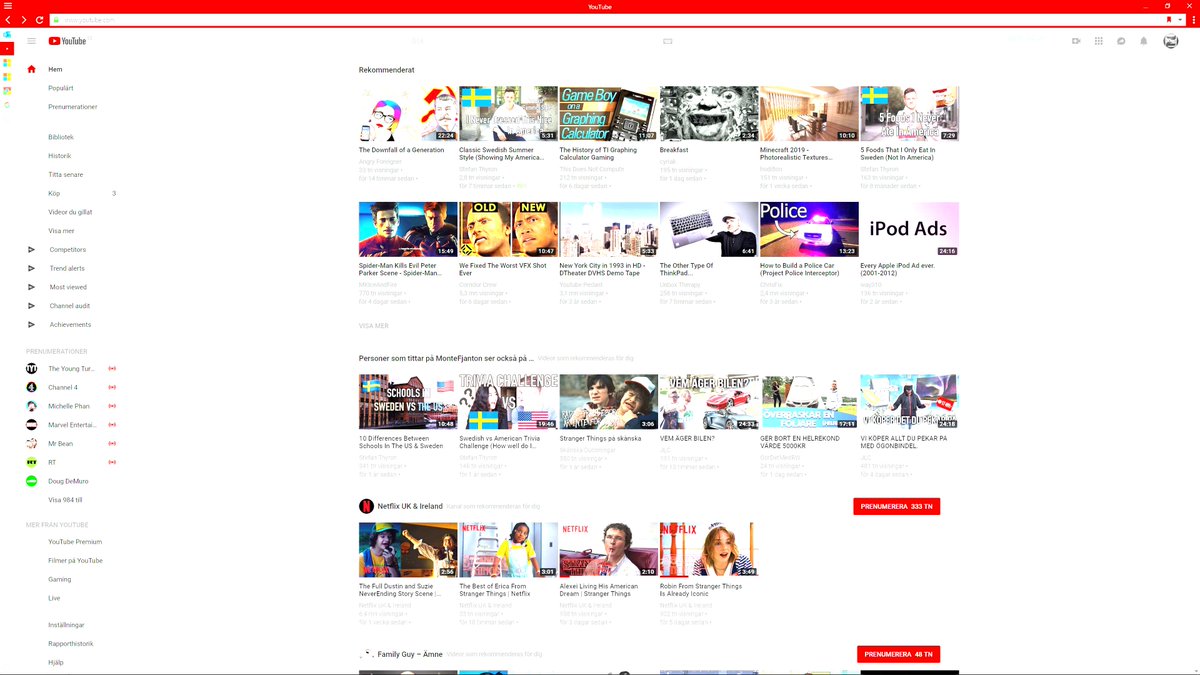Open the Channel 4 channel avatar
Viewport: 1200px width, 675px height.
coord(31,388)
